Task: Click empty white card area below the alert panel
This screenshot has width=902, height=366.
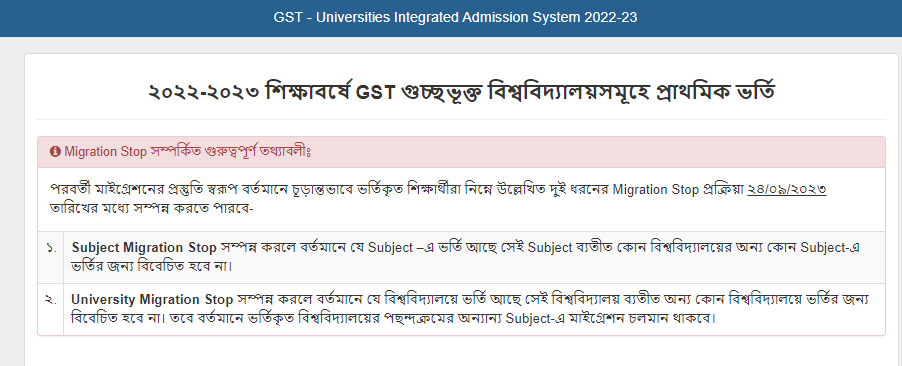Action: click(x=461, y=351)
